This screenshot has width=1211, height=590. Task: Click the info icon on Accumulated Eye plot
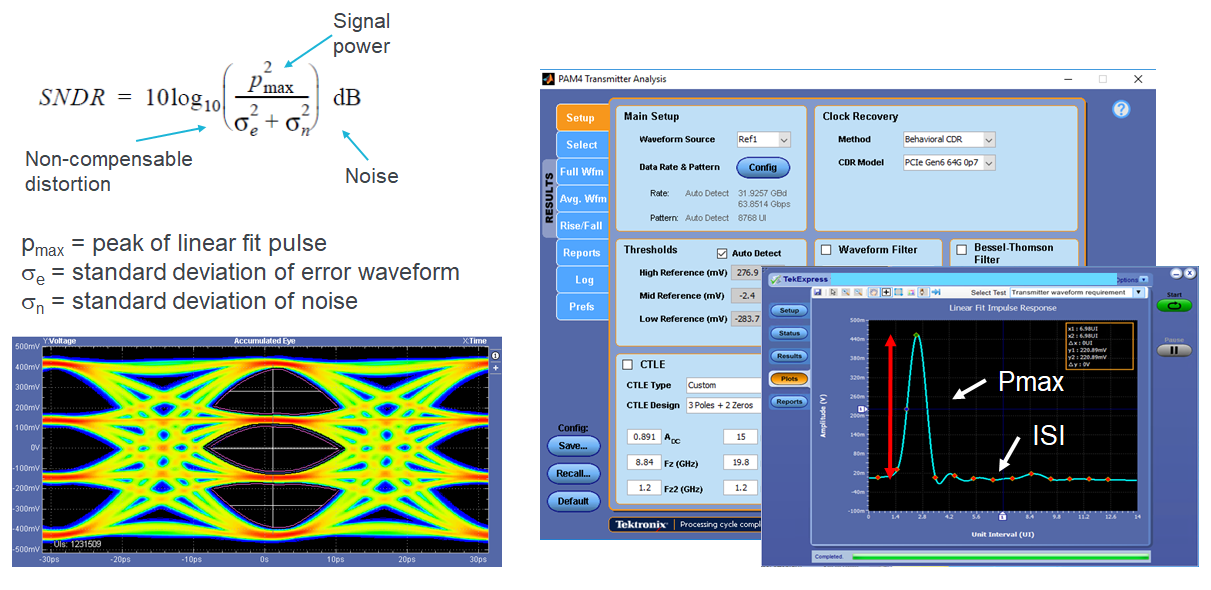[x=495, y=355]
